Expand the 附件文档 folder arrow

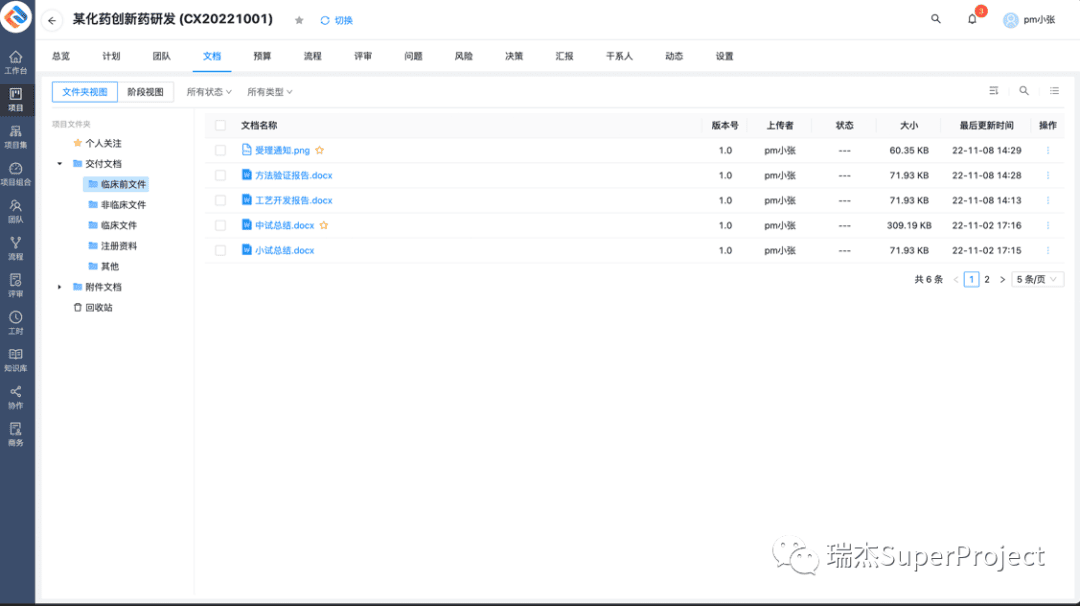(60, 287)
